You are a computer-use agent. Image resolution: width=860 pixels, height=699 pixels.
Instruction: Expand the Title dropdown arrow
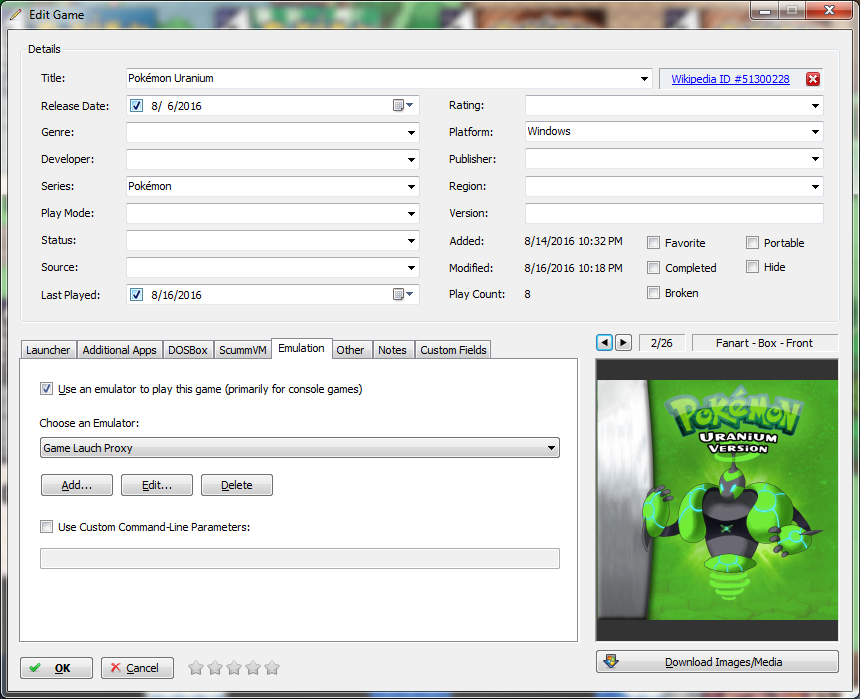(x=644, y=78)
